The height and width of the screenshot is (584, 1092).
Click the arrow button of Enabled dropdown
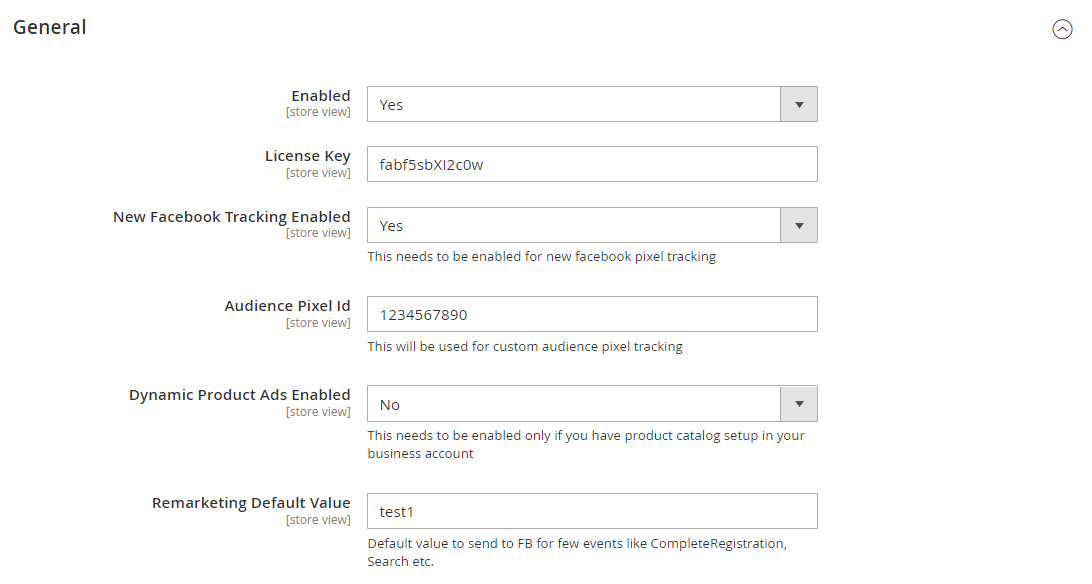point(798,104)
